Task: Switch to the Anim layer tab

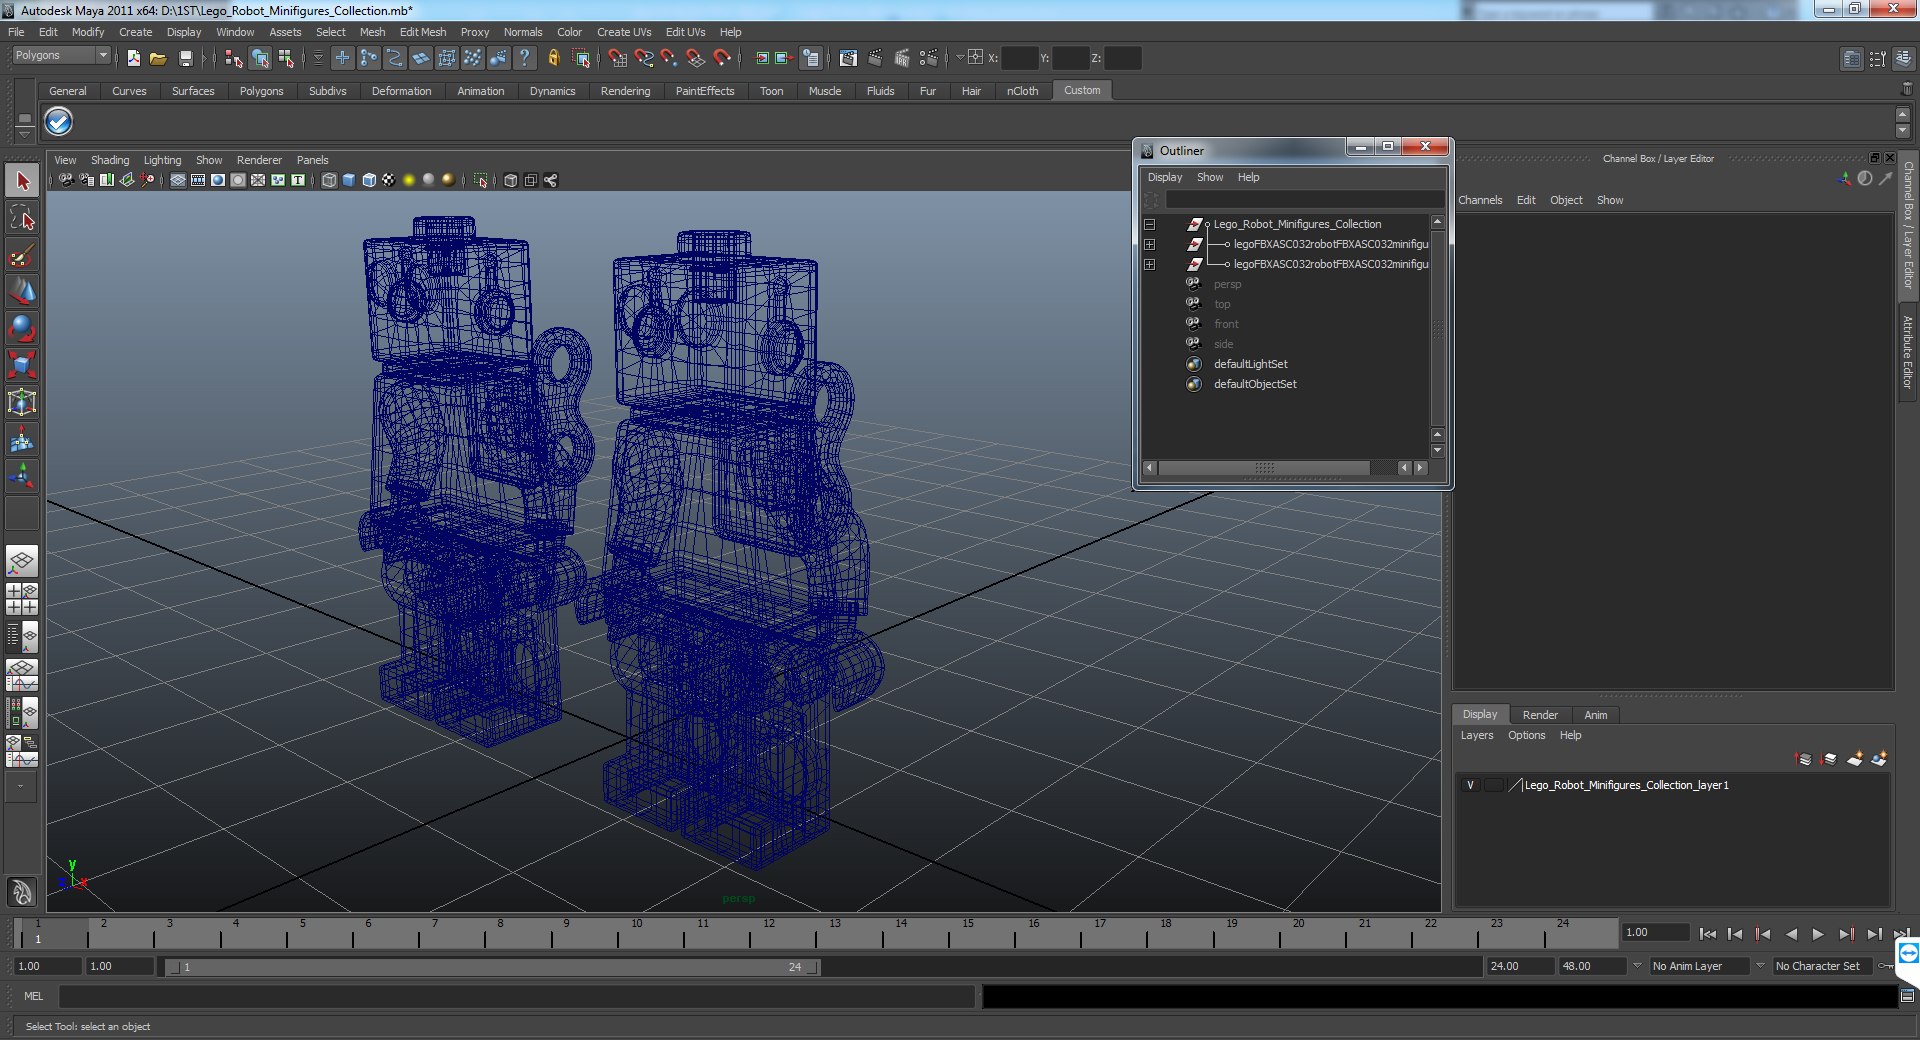Action: click(1595, 715)
